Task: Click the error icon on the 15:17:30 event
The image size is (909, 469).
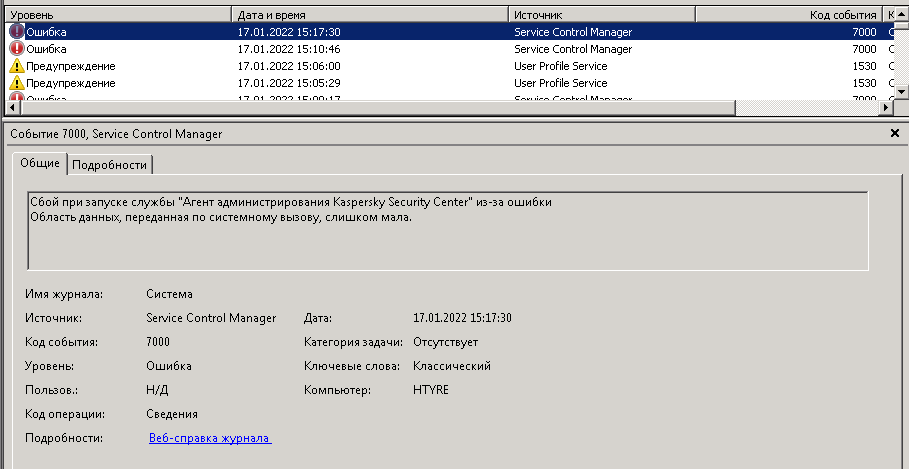Action: [17, 32]
